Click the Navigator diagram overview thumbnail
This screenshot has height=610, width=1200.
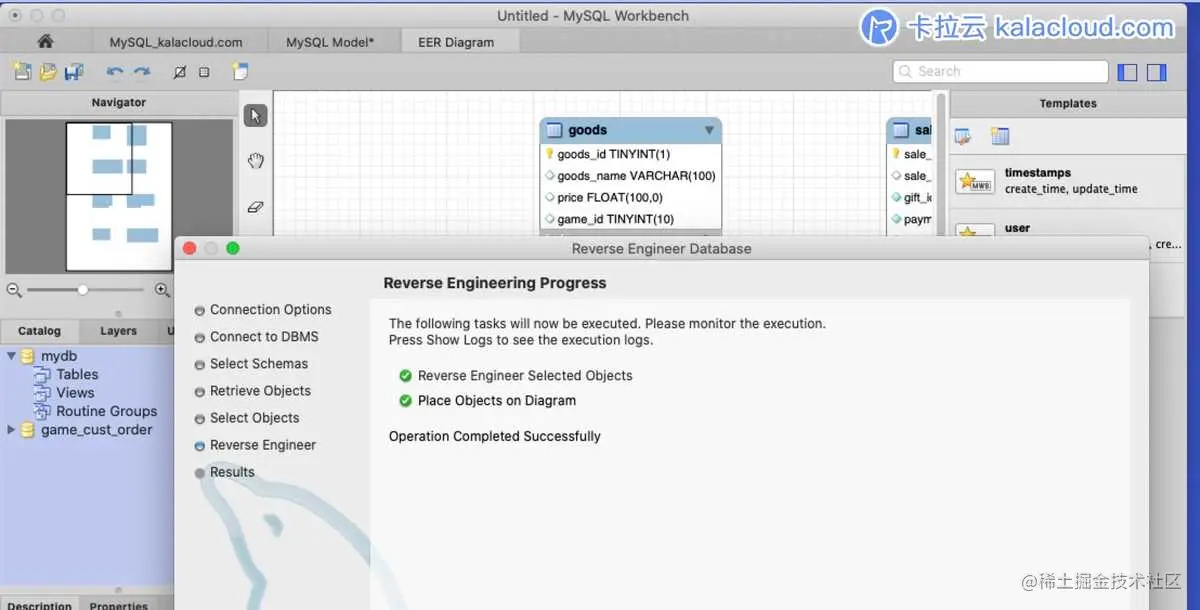click(x=119, y=196)
